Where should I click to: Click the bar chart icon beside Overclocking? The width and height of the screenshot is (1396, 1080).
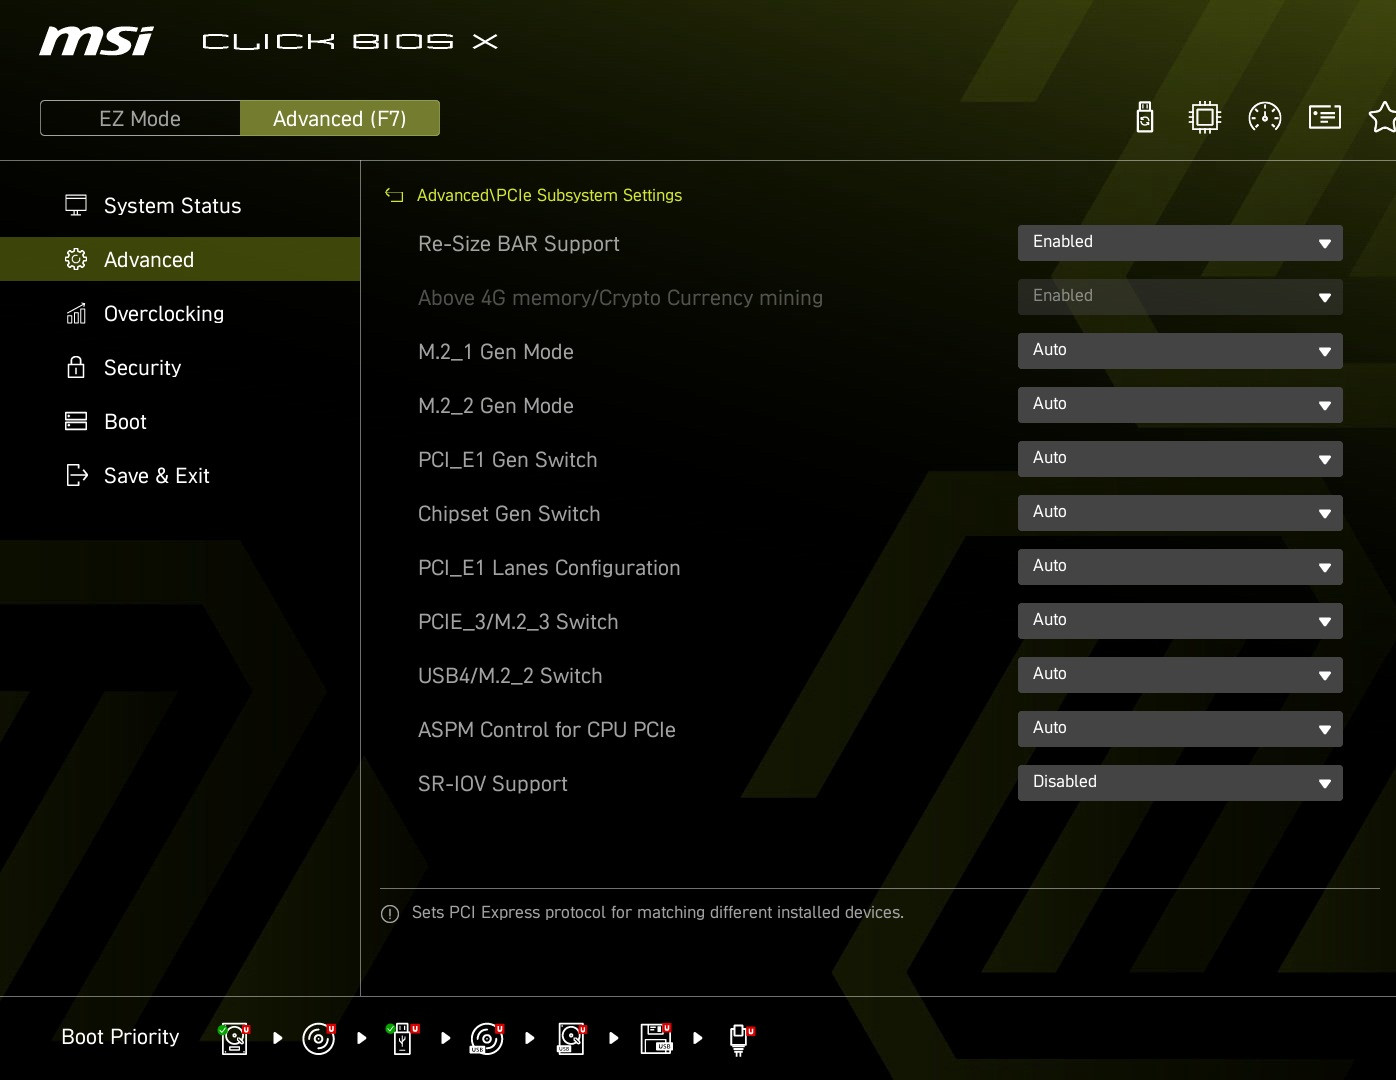[76, 313]
